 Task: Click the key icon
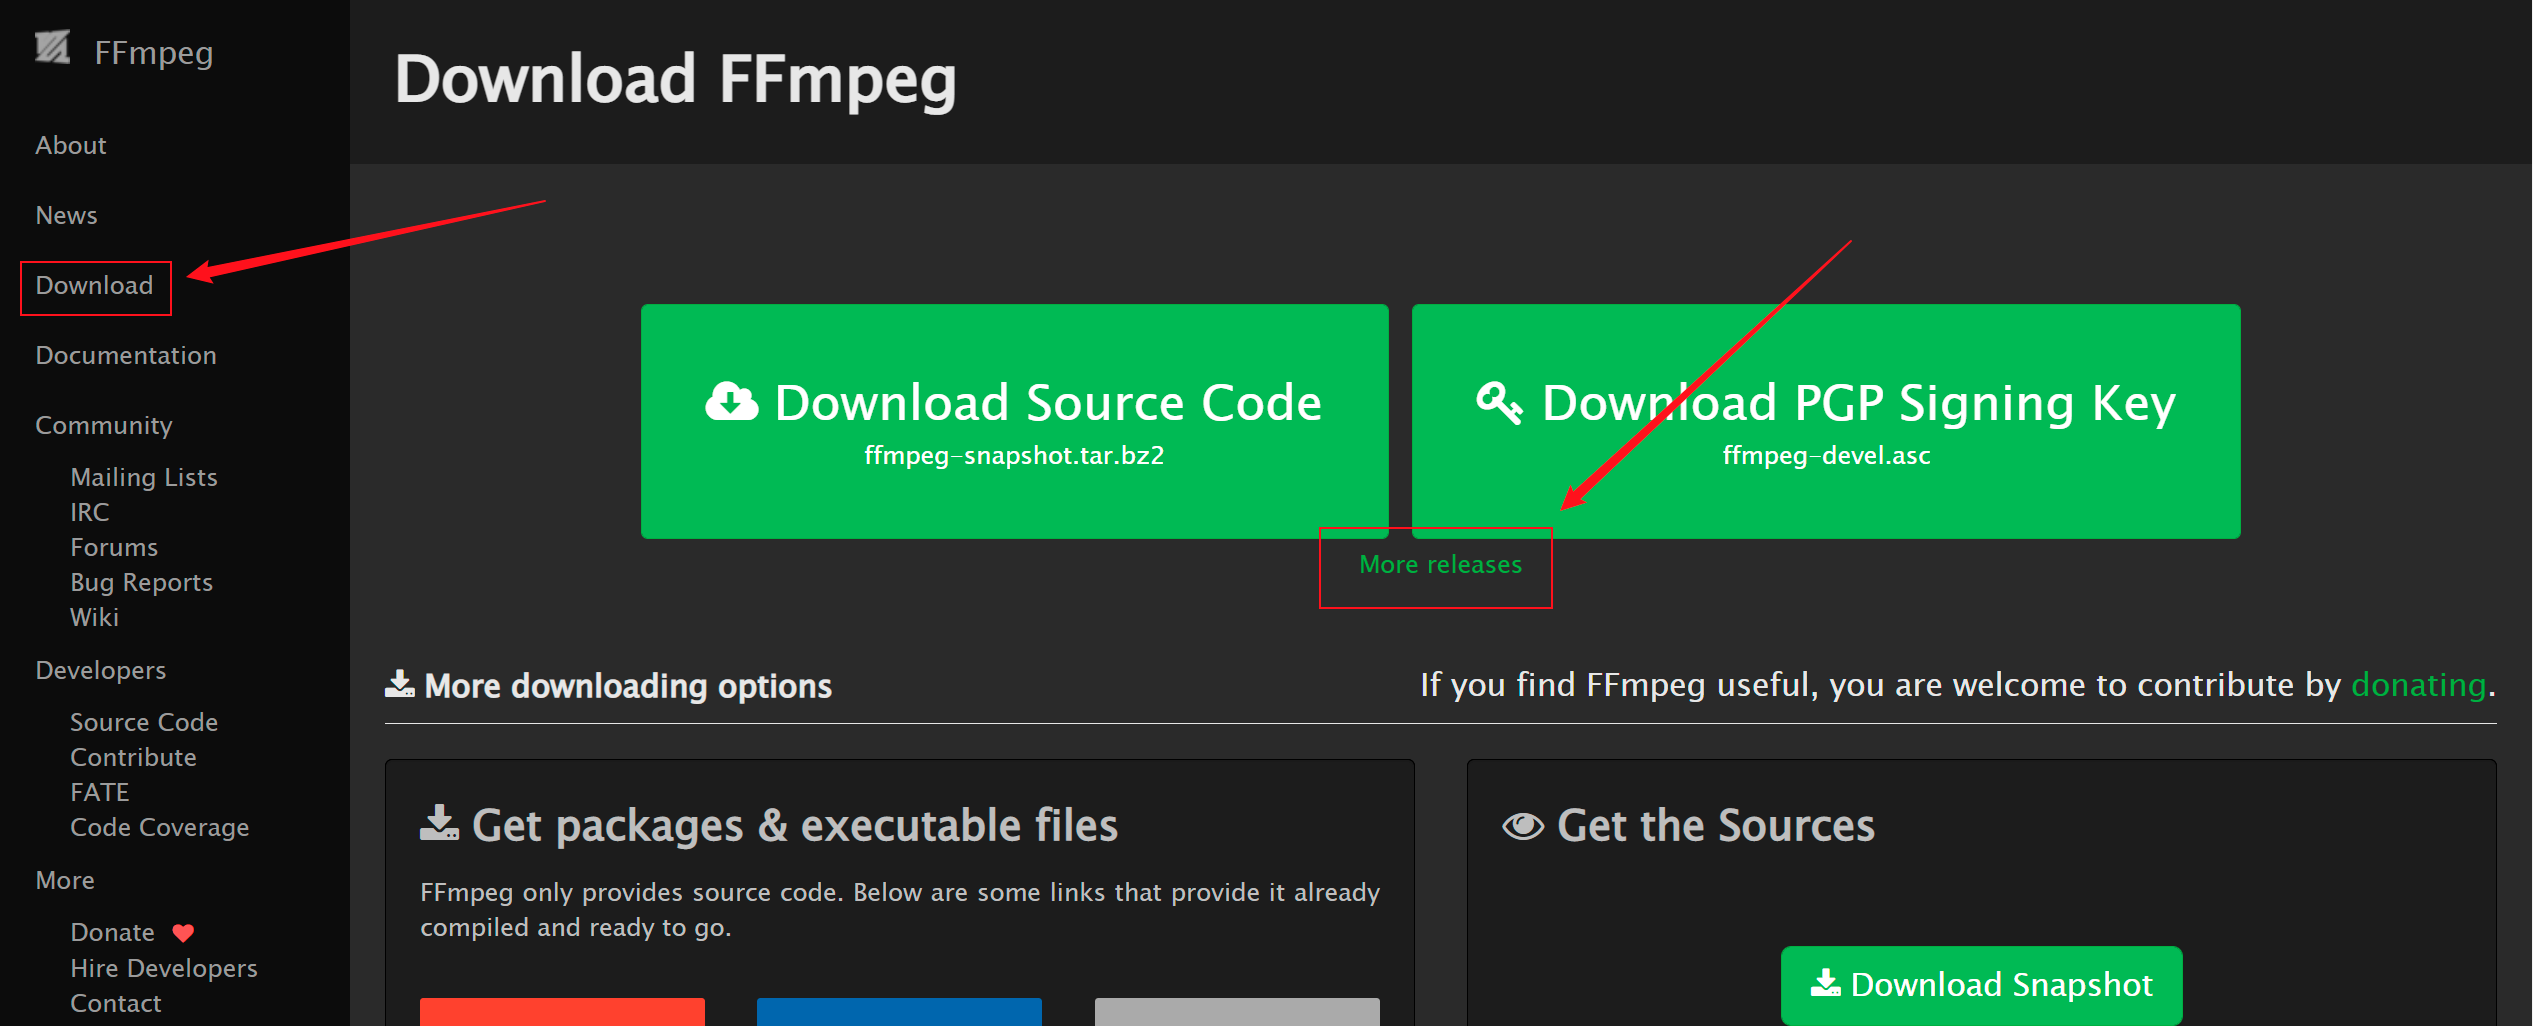1500,403
